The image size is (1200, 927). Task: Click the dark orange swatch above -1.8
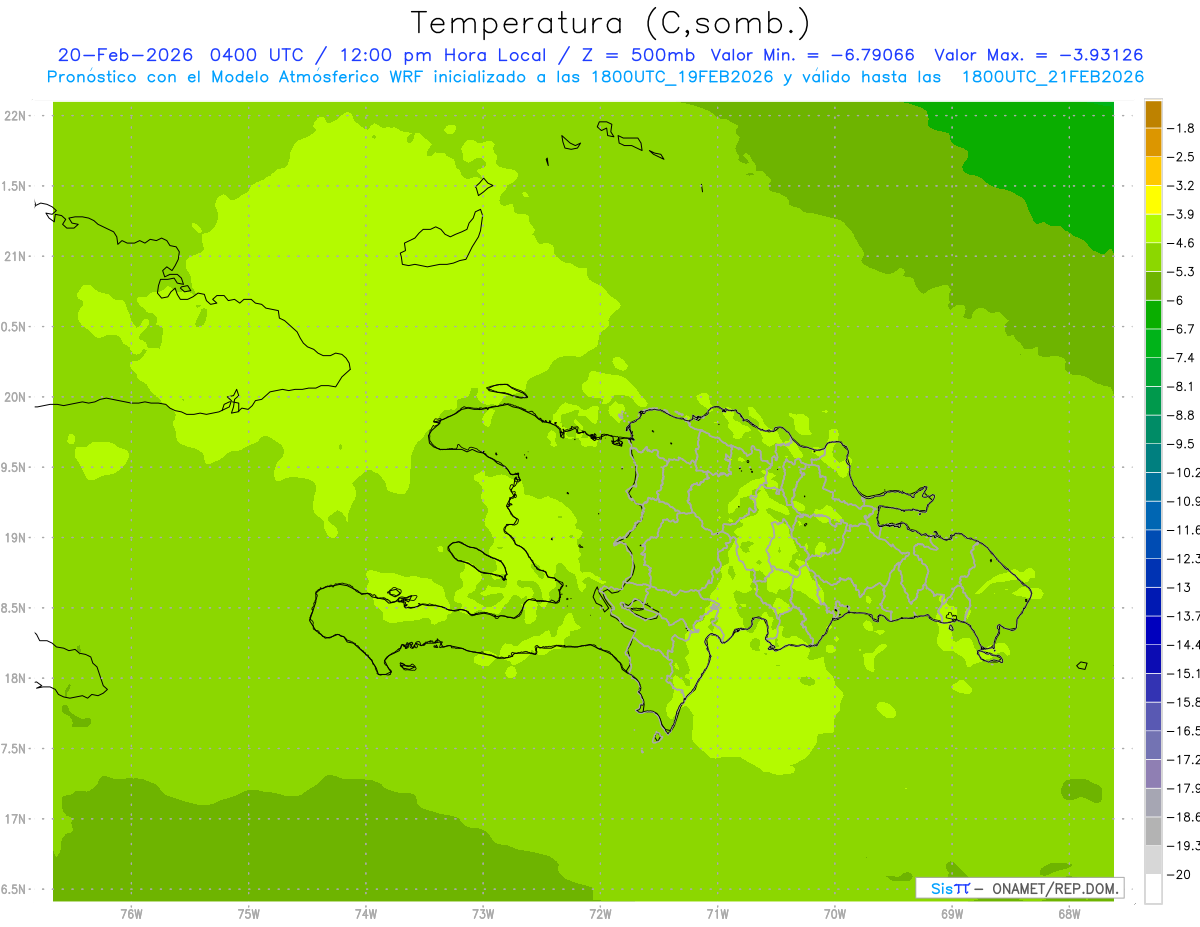[1153, 114]
